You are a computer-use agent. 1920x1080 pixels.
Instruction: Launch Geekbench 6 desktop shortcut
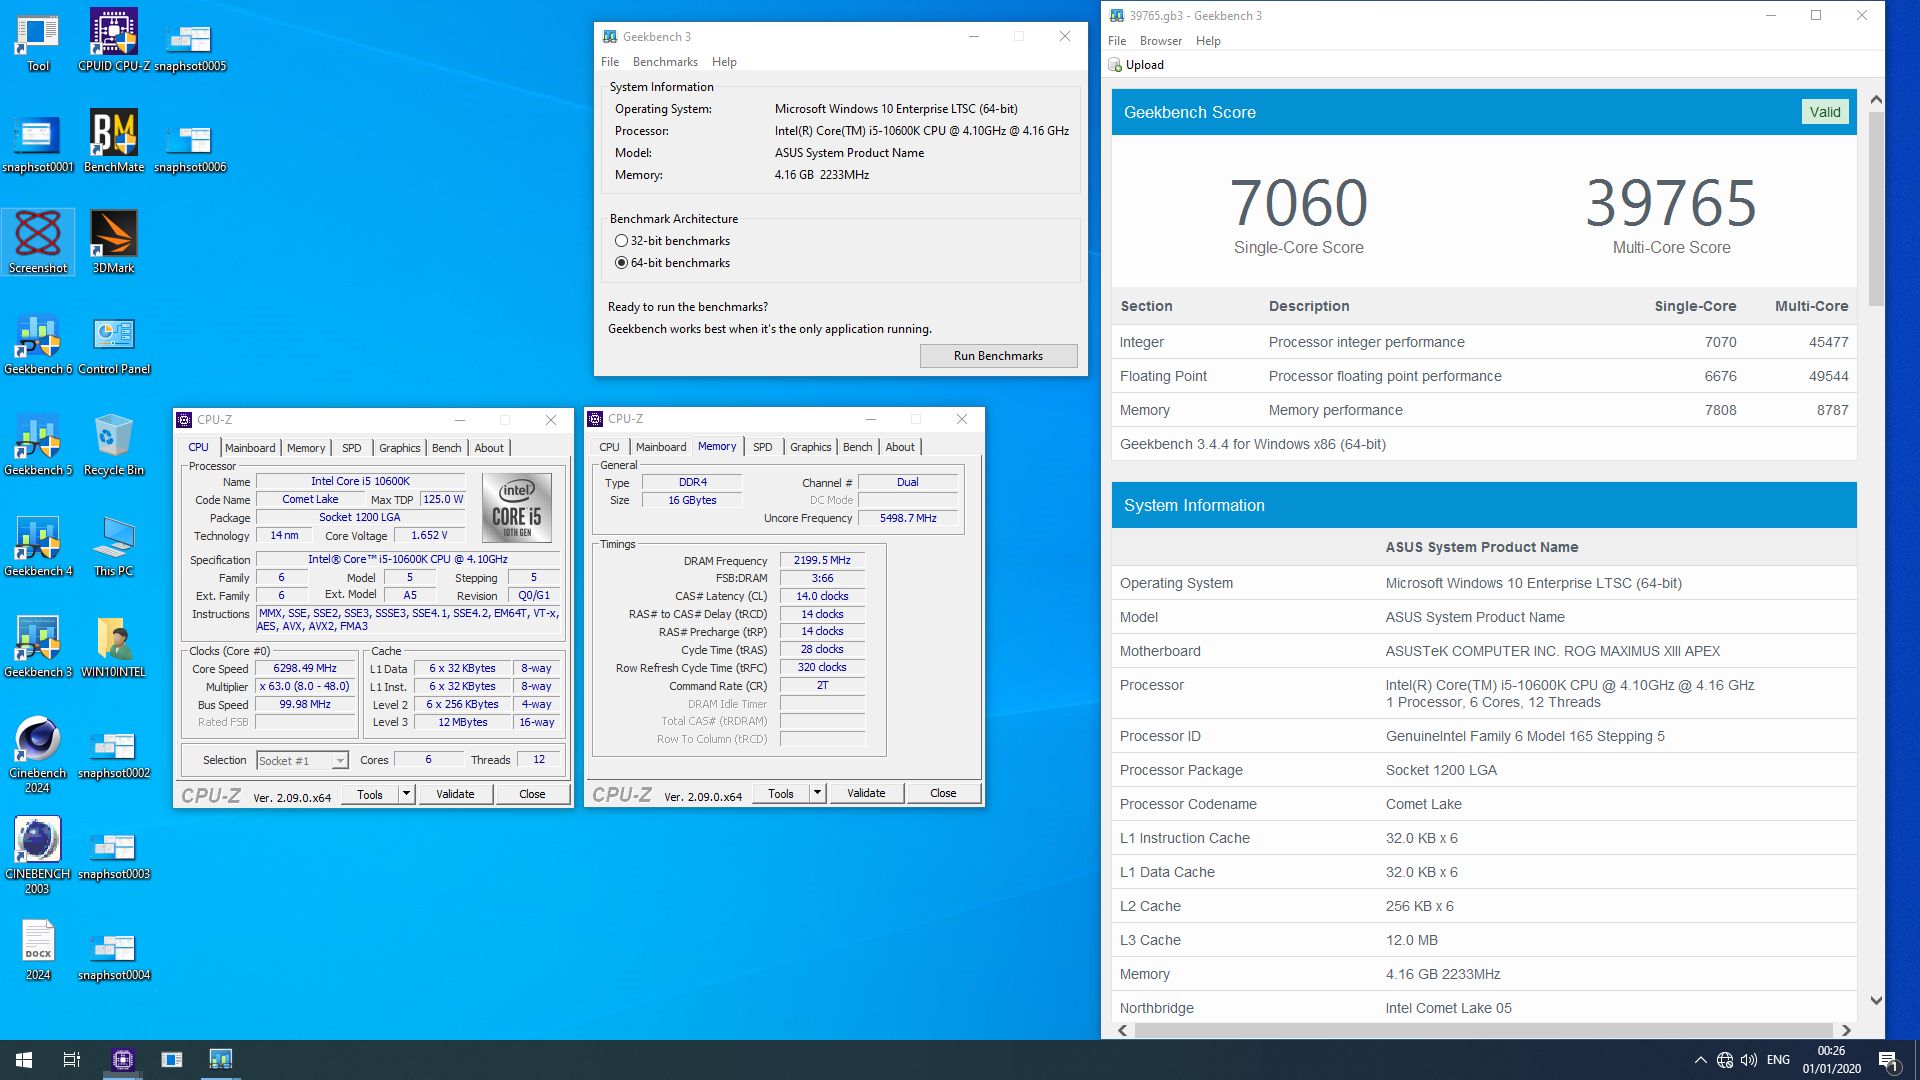click(38, 344)
